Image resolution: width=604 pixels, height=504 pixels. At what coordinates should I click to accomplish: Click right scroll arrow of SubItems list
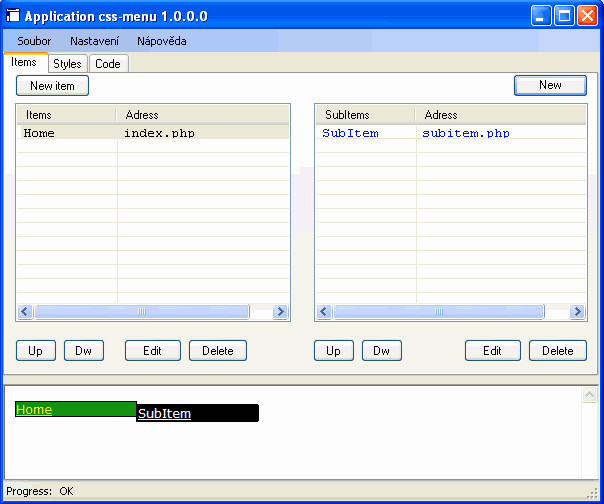point(577,311)
